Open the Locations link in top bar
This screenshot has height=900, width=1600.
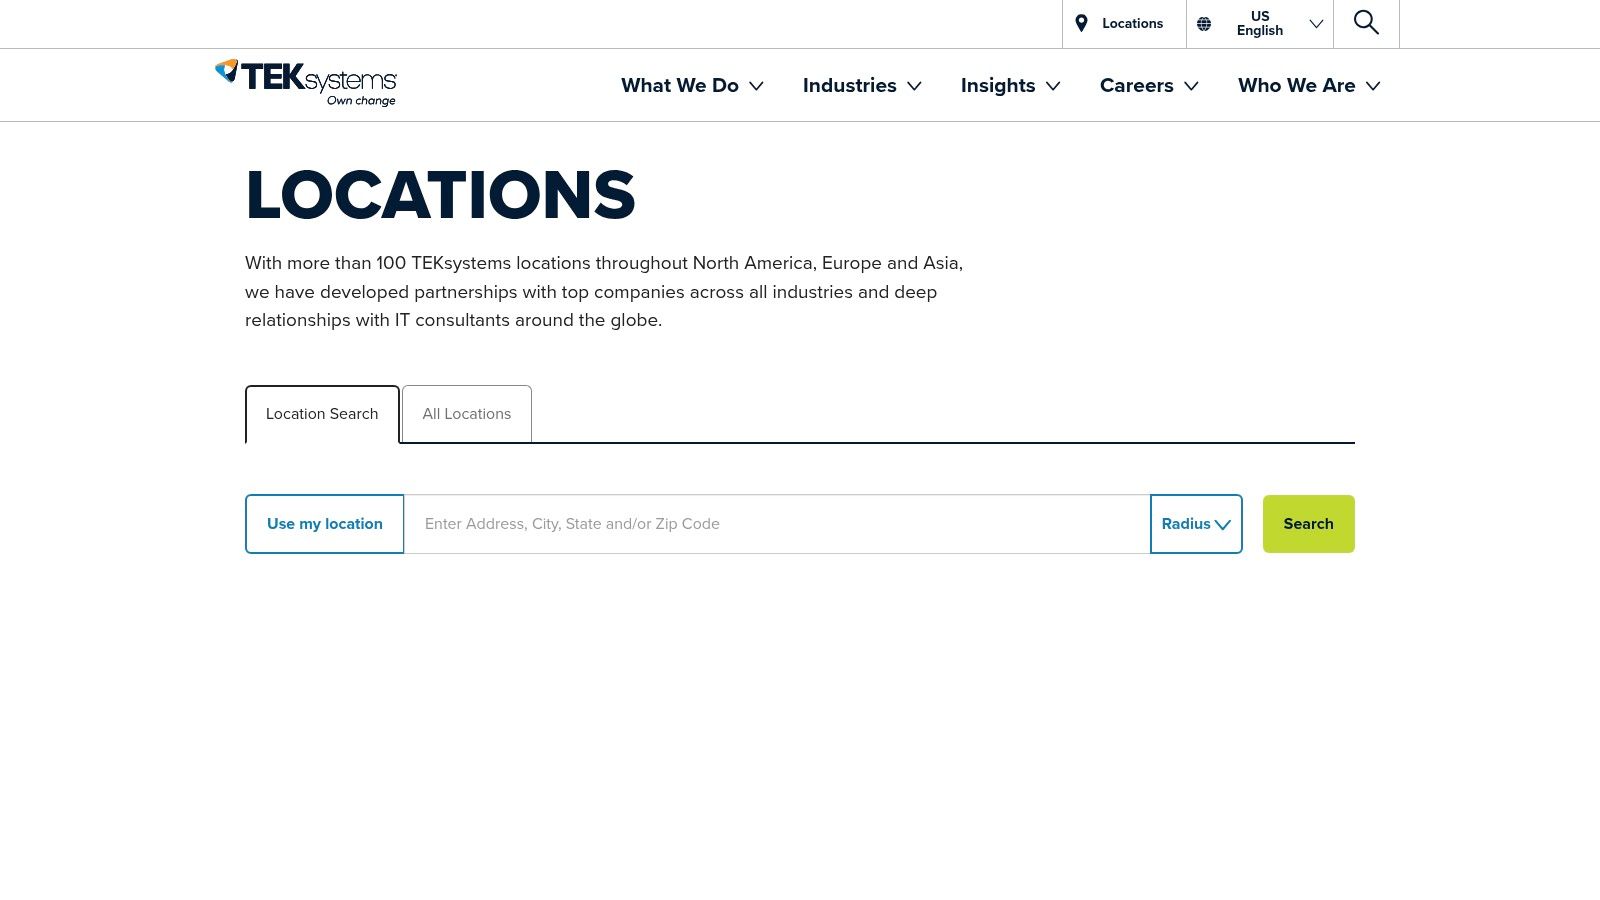click(x=1133, y=24)
